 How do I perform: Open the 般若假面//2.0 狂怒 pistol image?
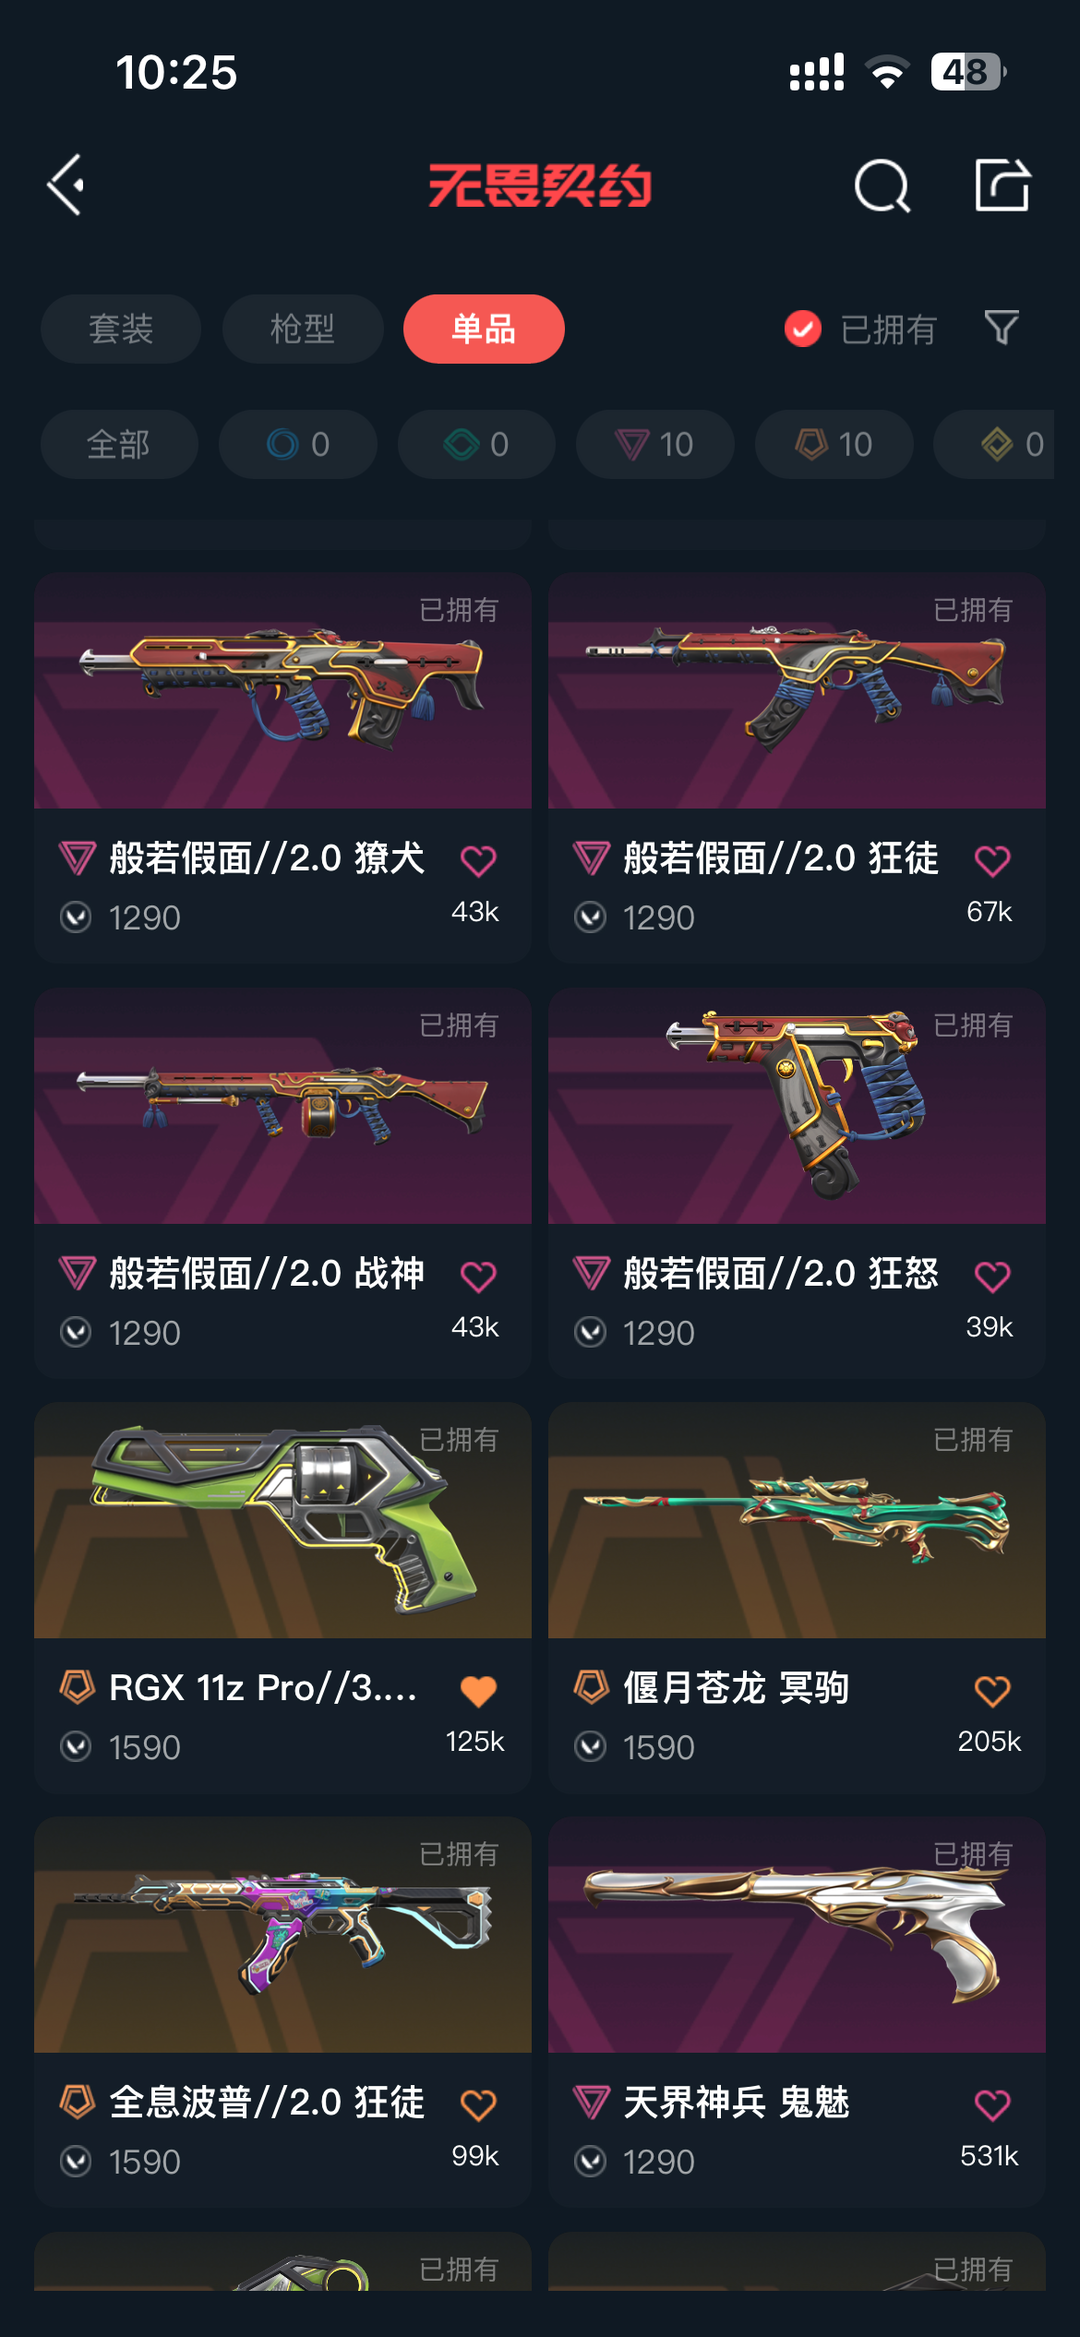[797, 1106]
